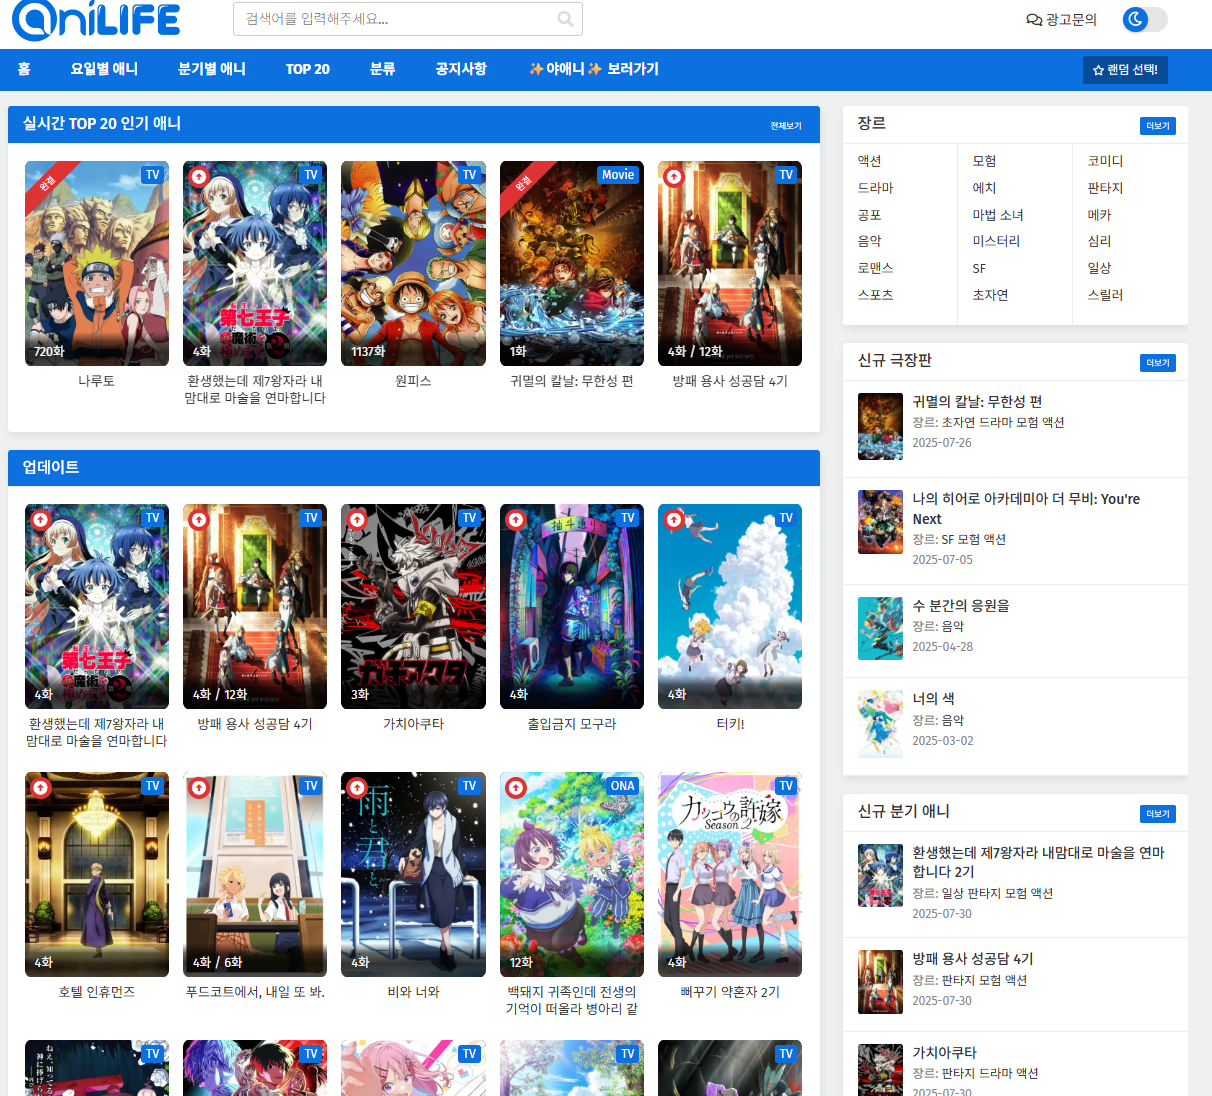The height and width of the screenshot is (1096, 1212).
Task: Click red arrow badge on 호텔 인휴먼즈 poster
Action: point(40,788)
